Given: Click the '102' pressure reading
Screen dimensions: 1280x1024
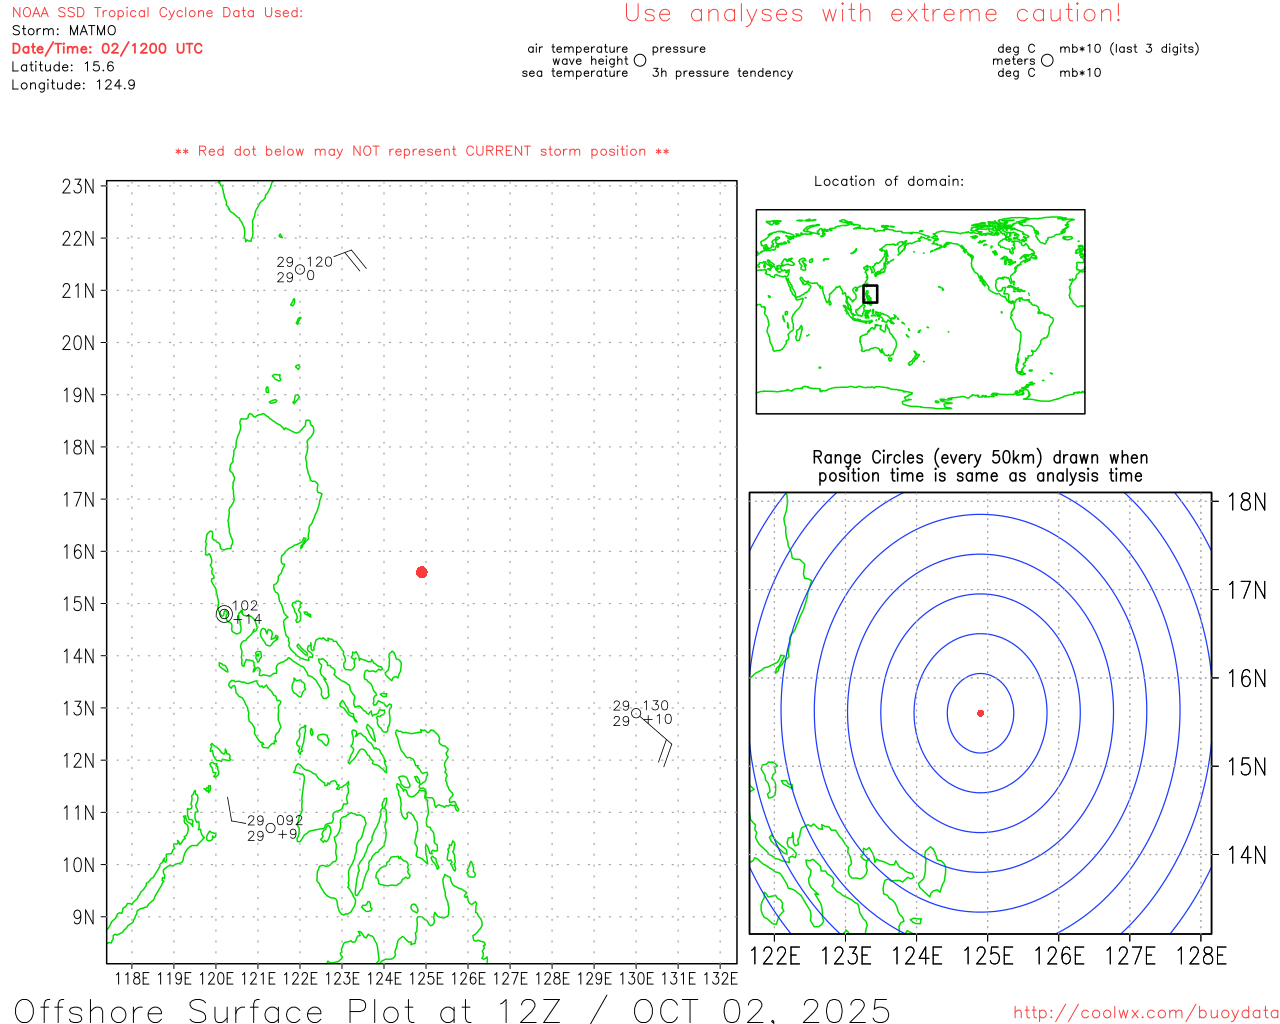Looking at the screenshot, I should [x=245, y=606].
